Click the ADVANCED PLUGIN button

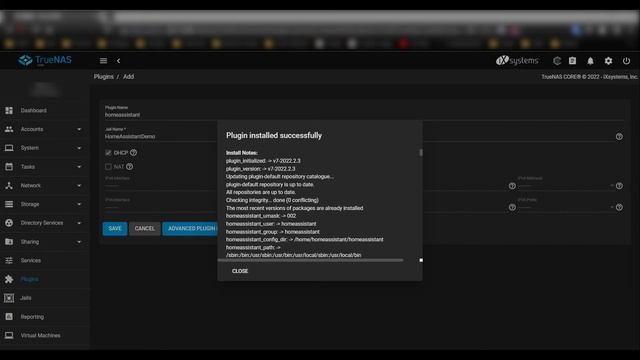(x=190, y=229)
